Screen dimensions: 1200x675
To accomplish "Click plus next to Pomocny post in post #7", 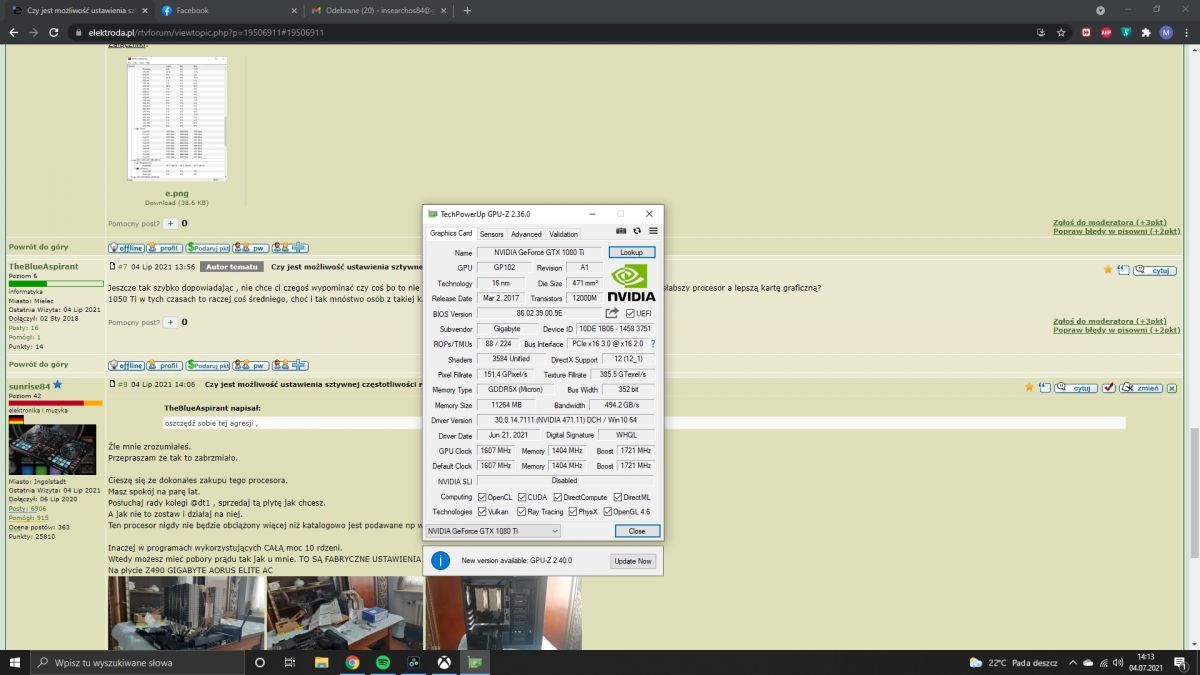I will point(170,322).
